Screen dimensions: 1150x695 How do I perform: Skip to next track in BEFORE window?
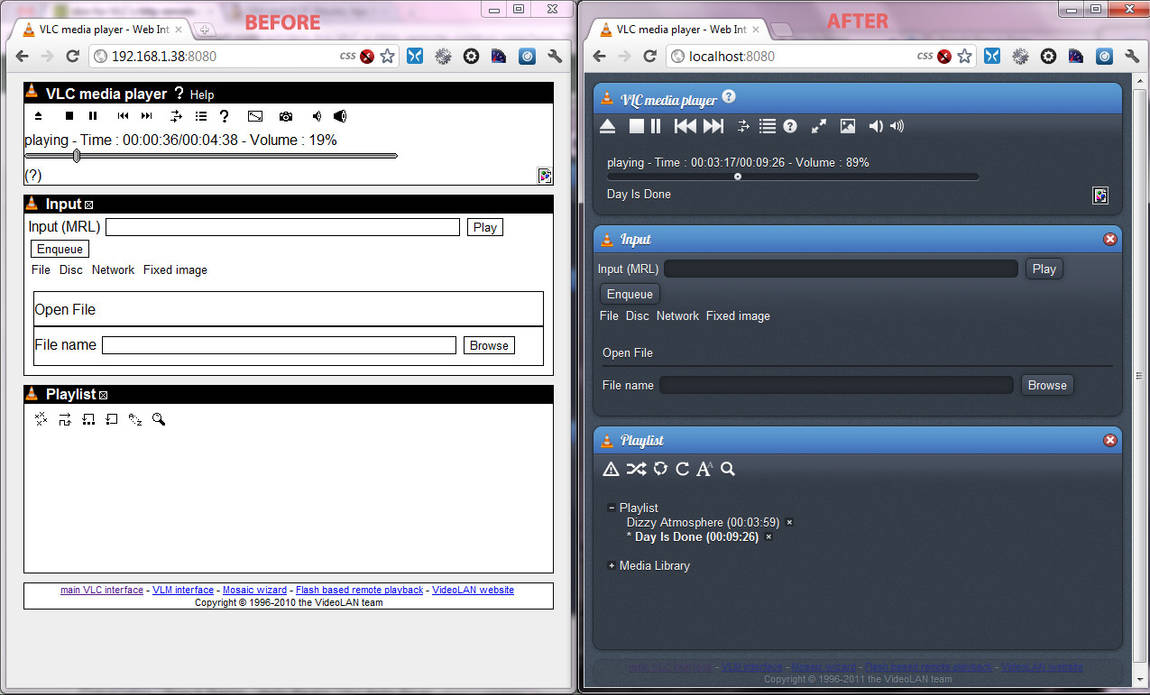pos(147,116)
